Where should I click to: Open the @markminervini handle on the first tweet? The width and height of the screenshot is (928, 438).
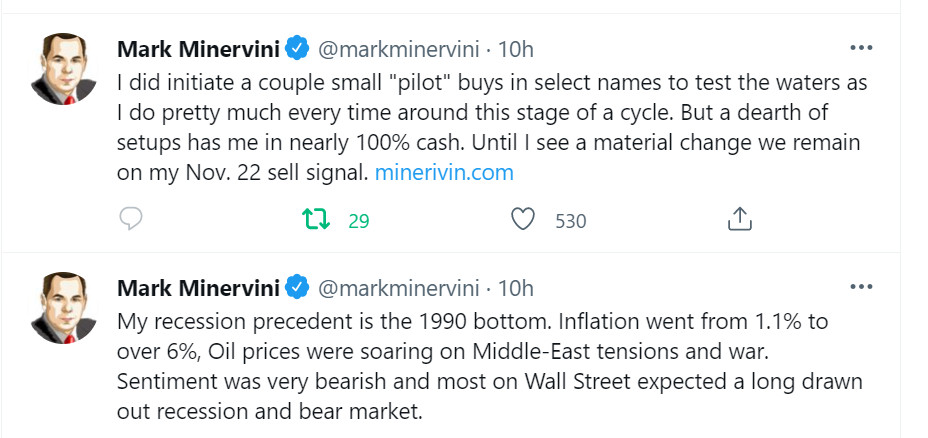398,48
